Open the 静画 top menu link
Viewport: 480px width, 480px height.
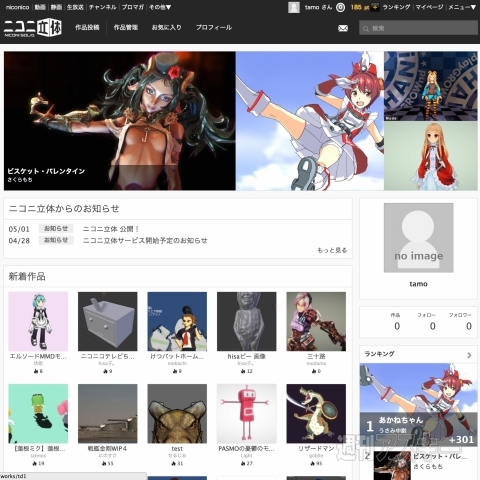(56, 7)
